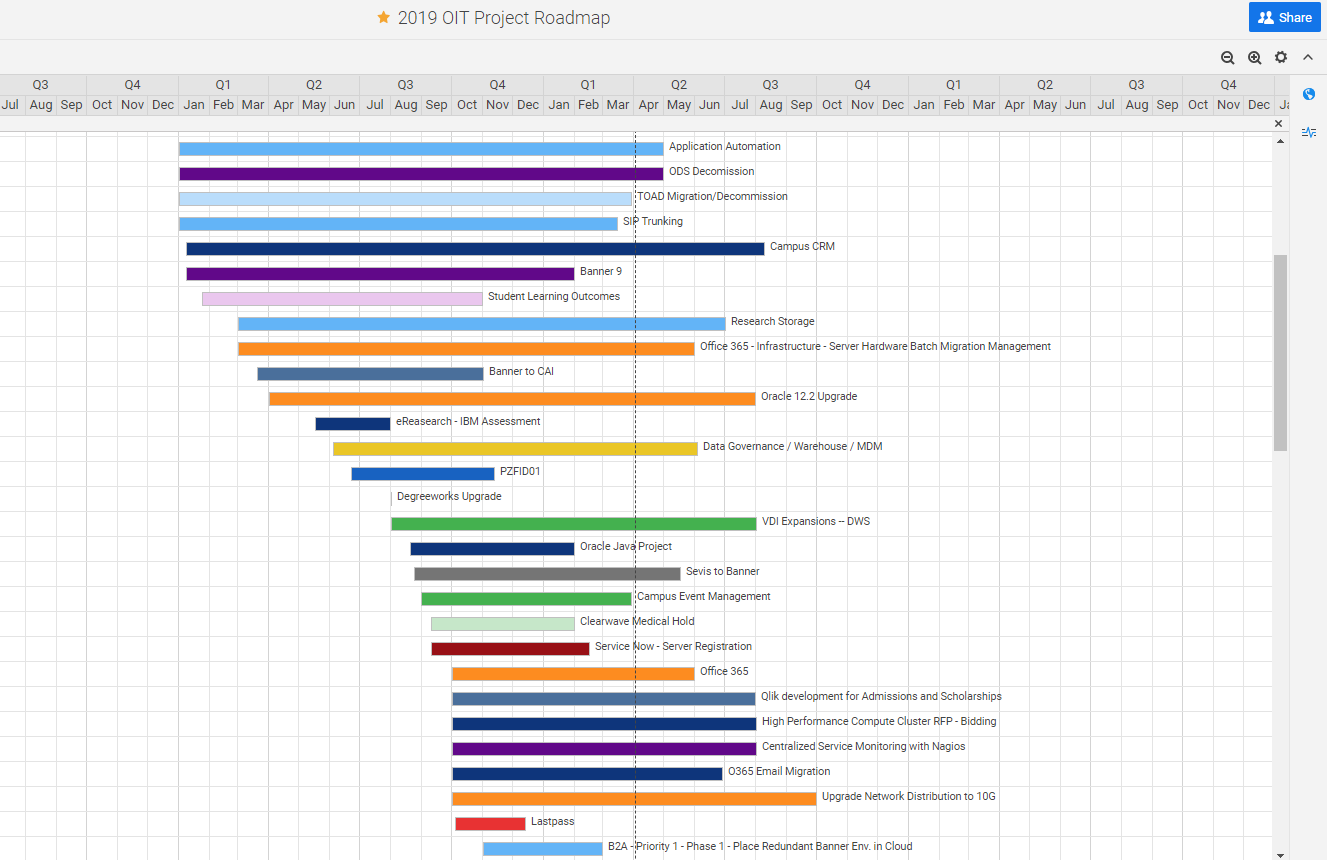Click the 2019 OIT Project Roadmap title
The width and height of the screenshot is (1327, 860).
504,18
